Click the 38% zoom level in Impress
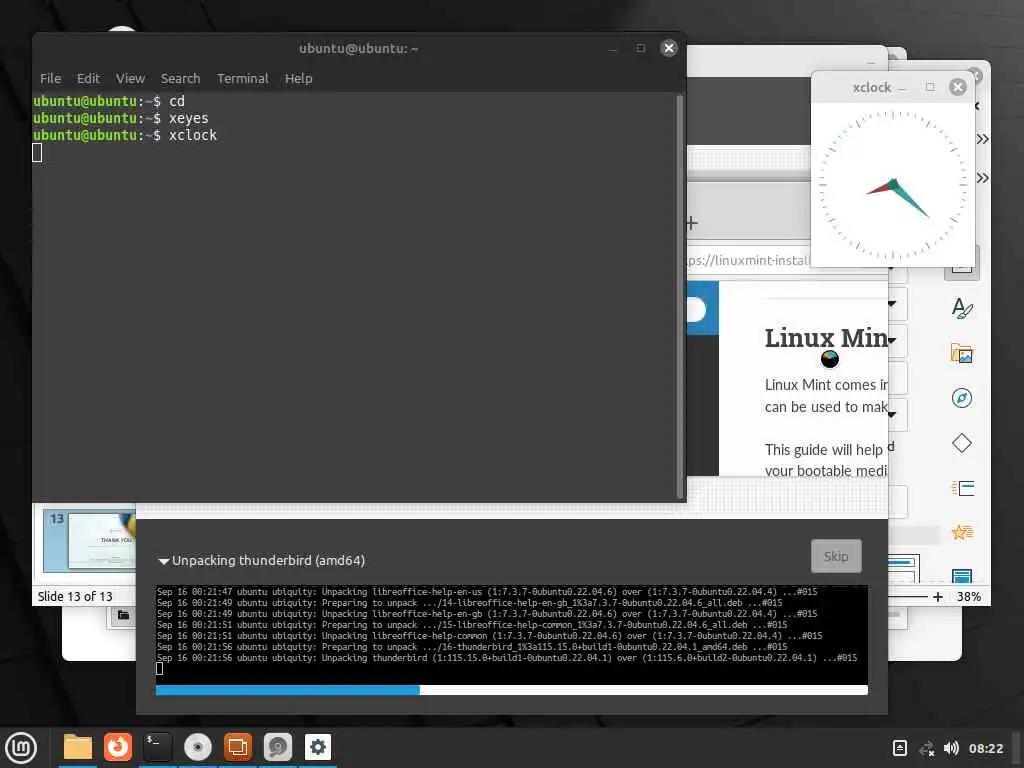This screenshot has width=1024, height=768. pyautogui.click(x=968, y=596)
